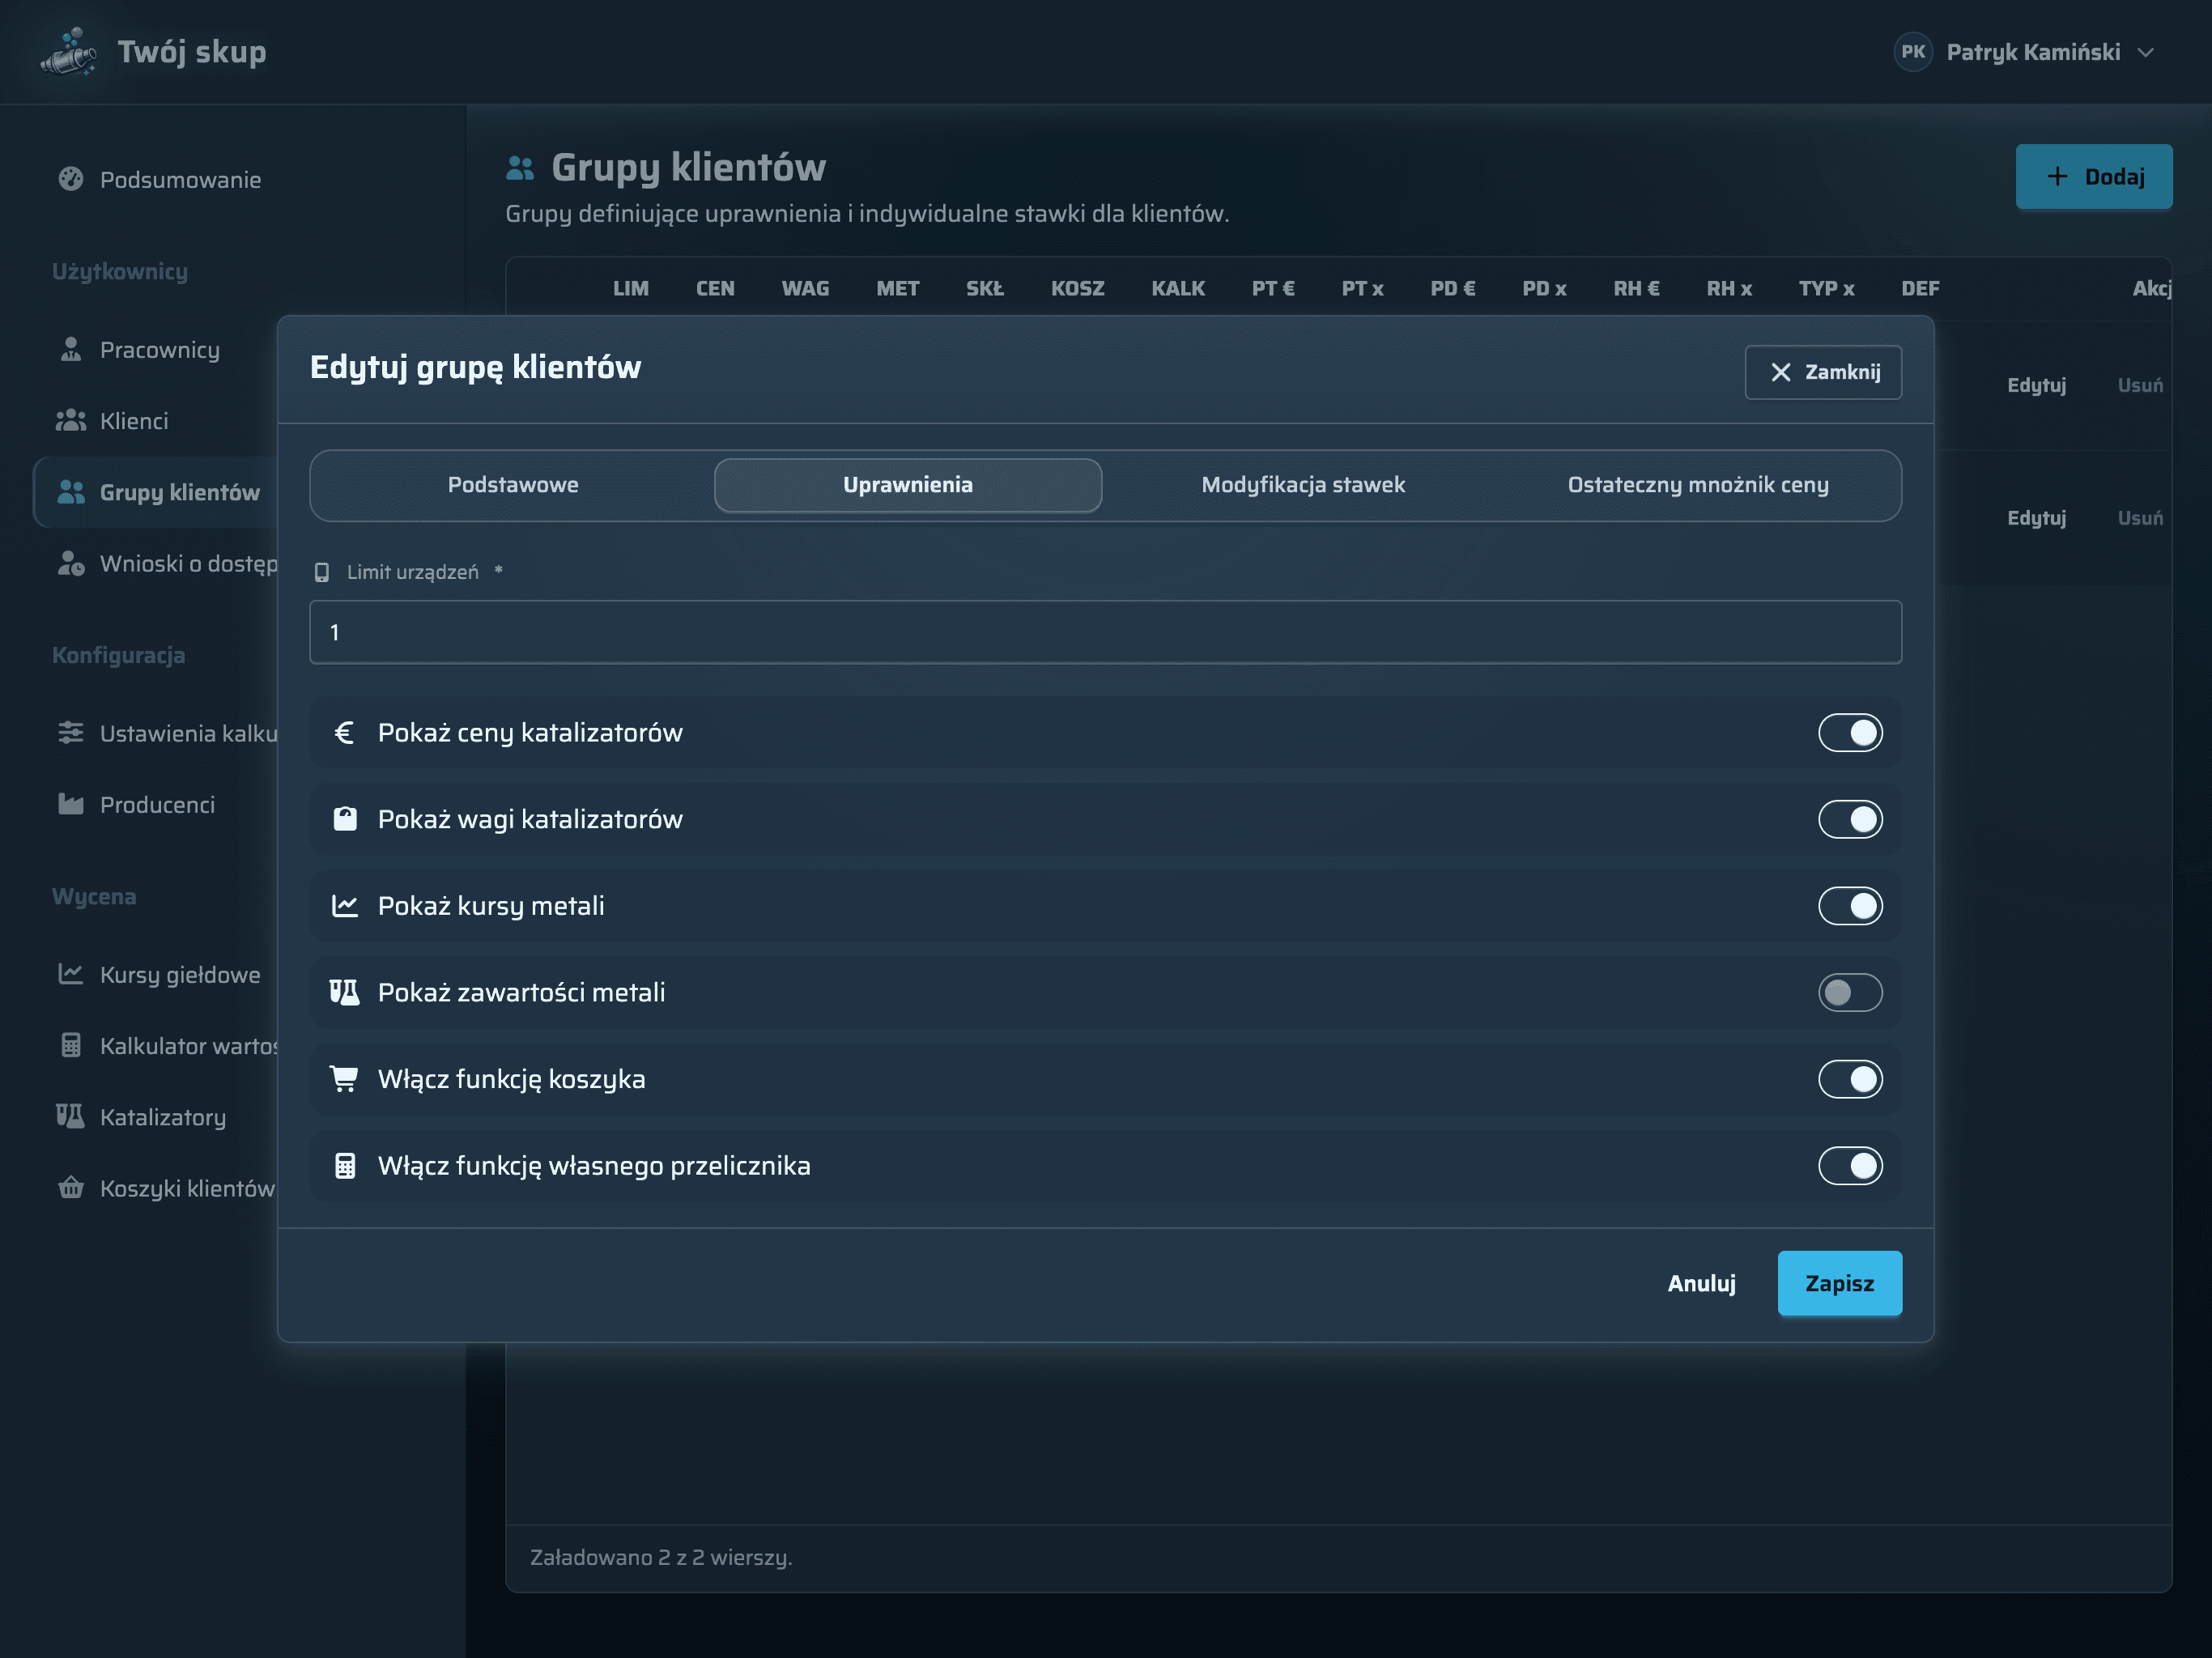Click the DEF column header
The height and width of the screenshot is (1658, 2212).
tap(1919, 288)
